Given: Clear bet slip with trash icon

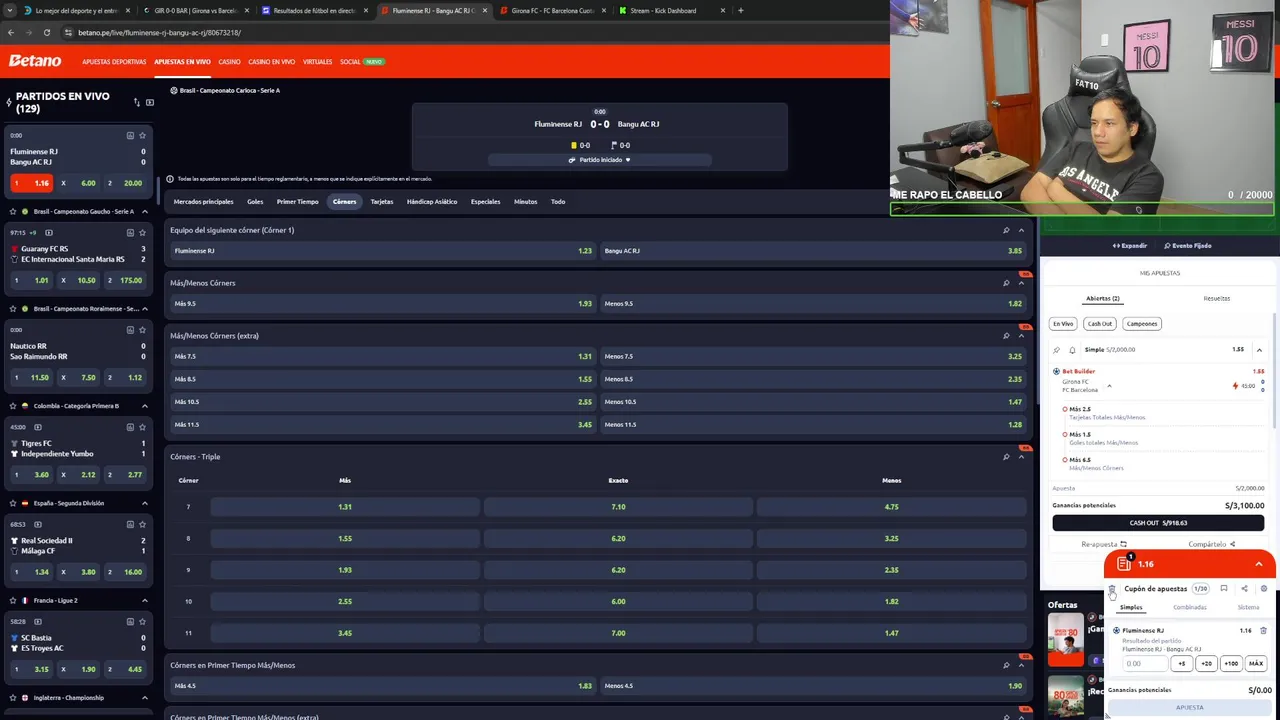Looking at the screenshot, I should click(x=1112, y=589).
